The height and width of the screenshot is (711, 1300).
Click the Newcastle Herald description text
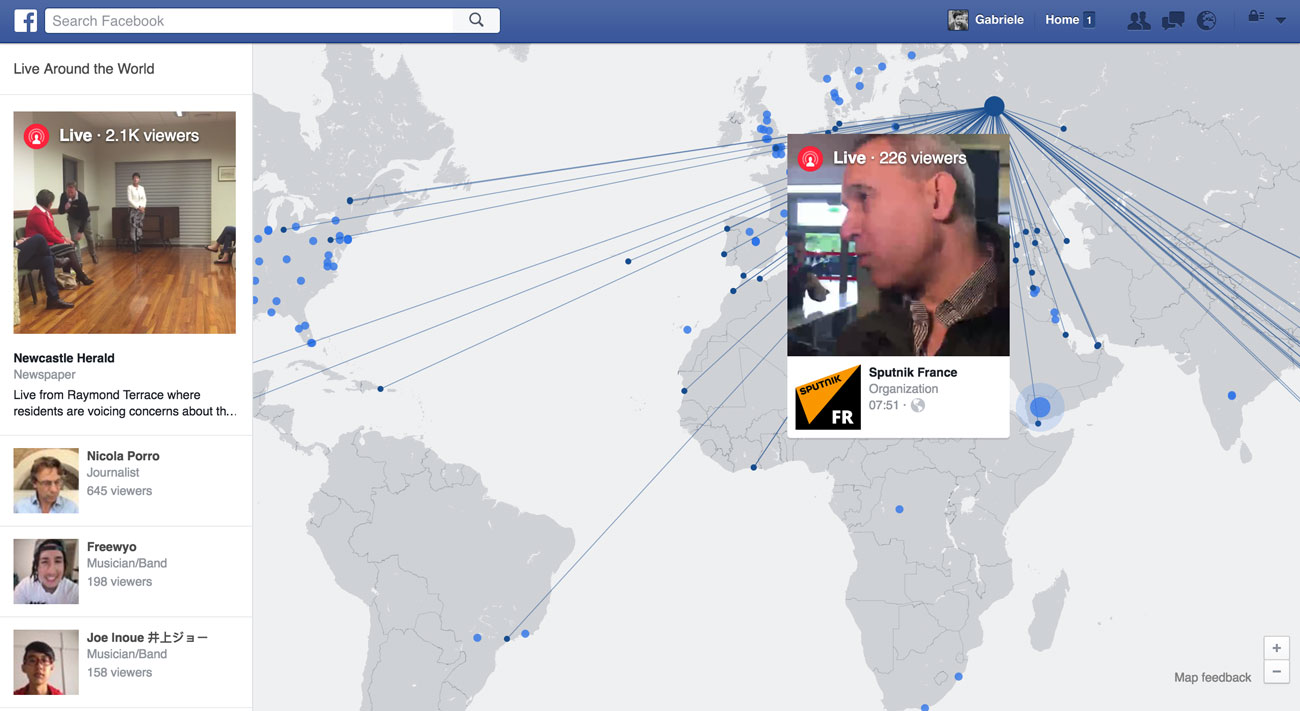tap(125, 403)
